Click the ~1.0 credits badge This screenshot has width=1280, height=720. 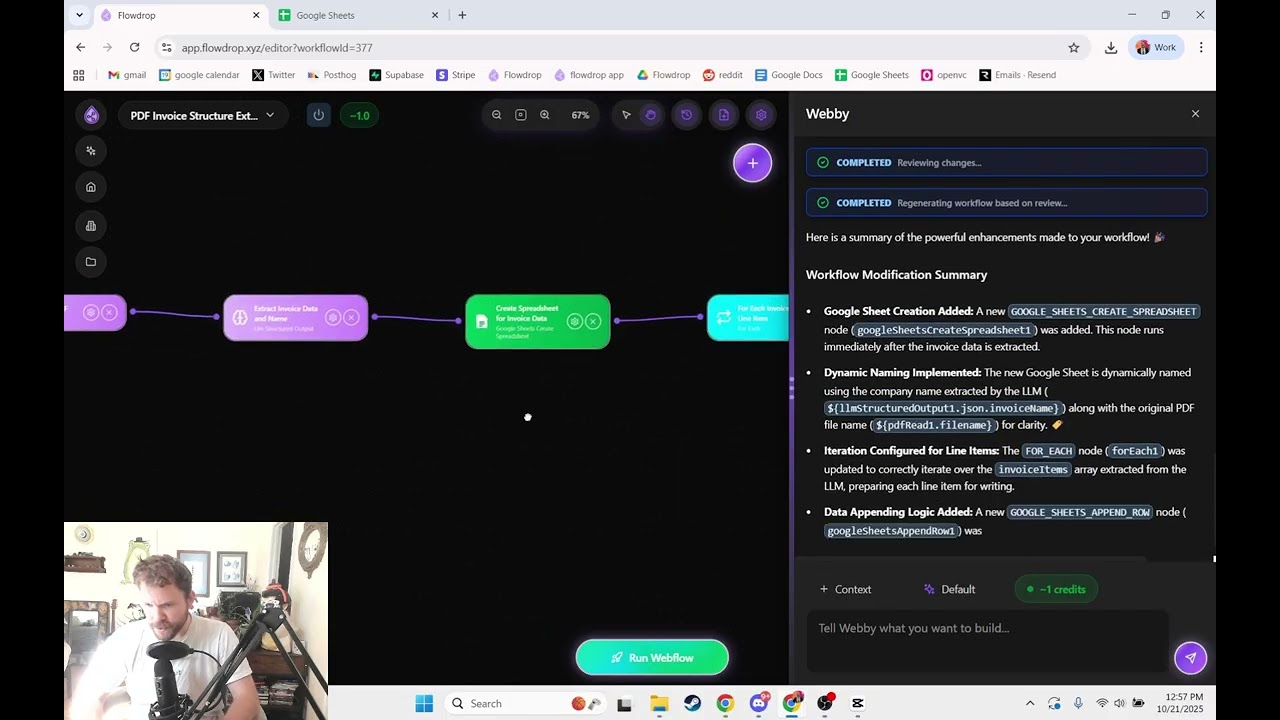point(360,115)
